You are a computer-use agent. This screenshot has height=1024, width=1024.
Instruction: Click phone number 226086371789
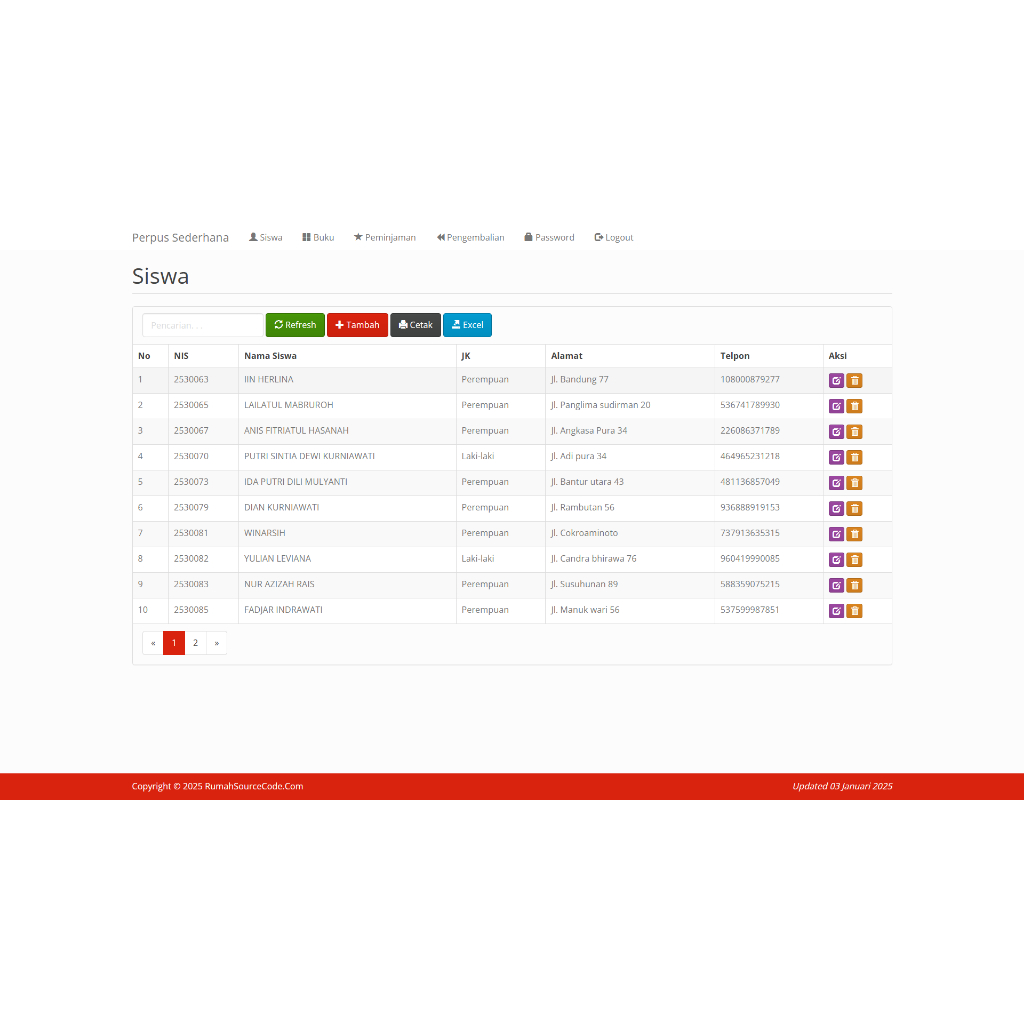[750, 430]
